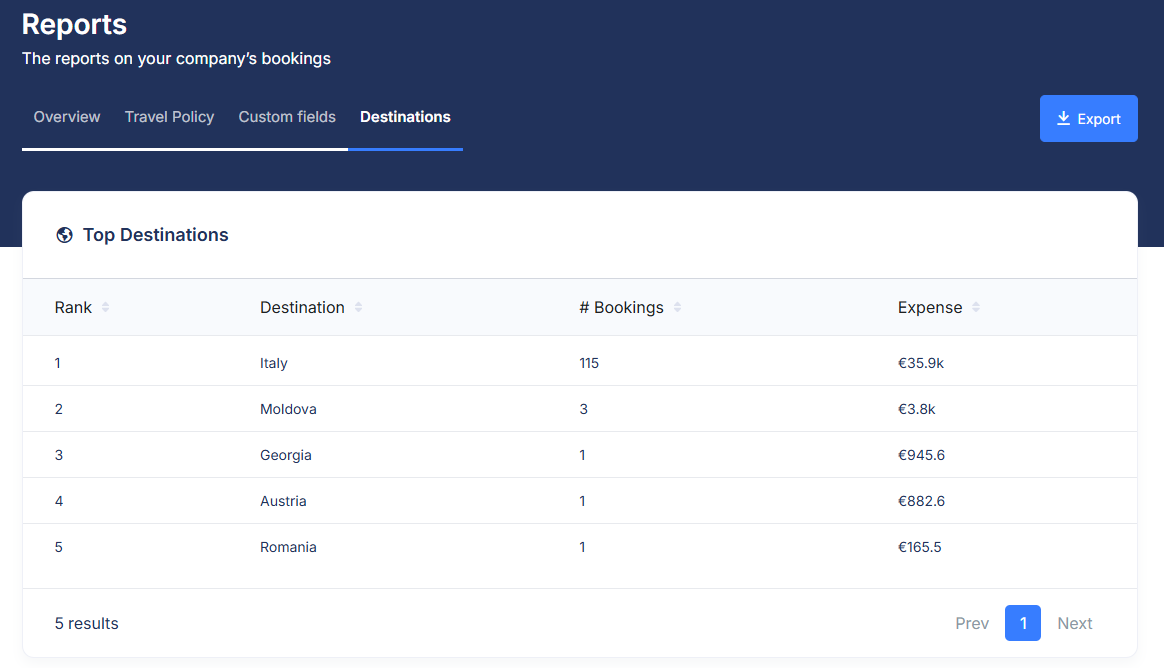Click the €35.9k expense value
The width and height of the screenshot is (1164, 668).
click(921, 363)
